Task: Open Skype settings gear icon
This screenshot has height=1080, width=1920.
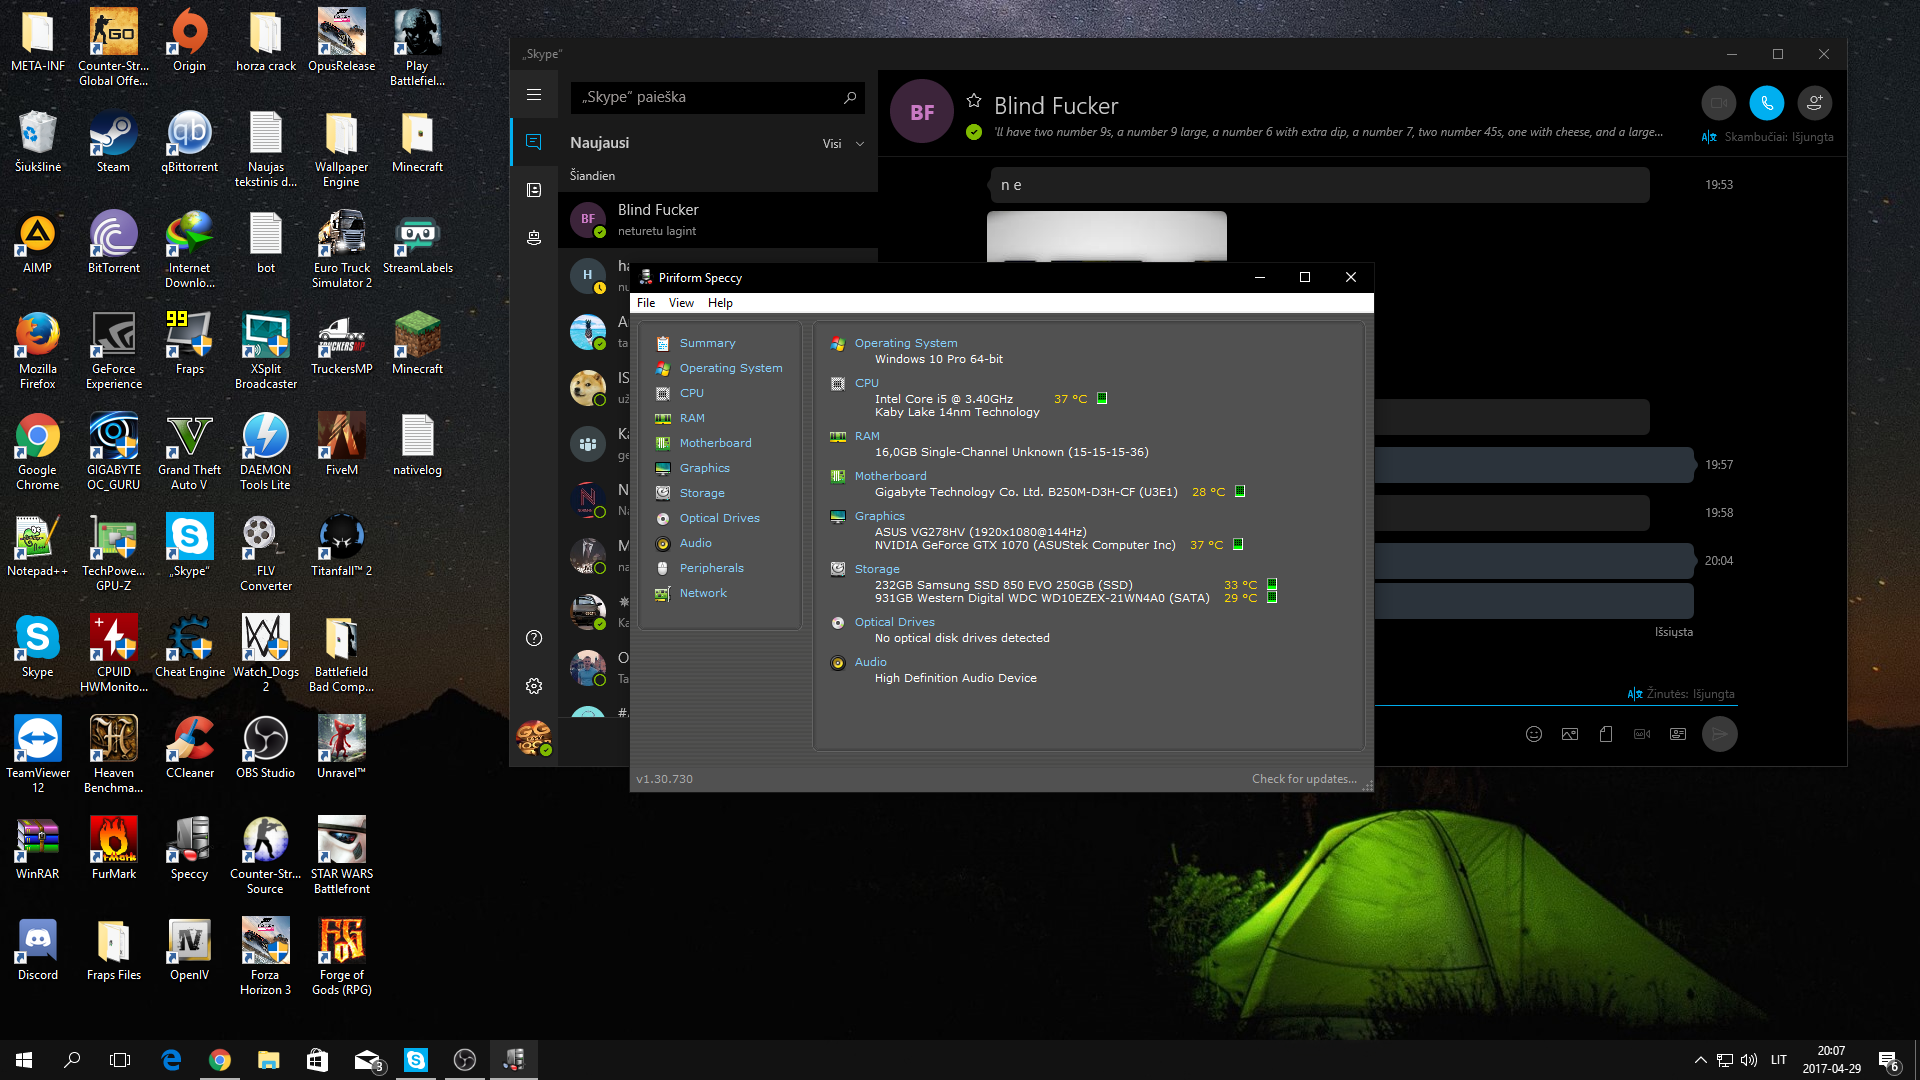Action: click(x=534, y=686)
